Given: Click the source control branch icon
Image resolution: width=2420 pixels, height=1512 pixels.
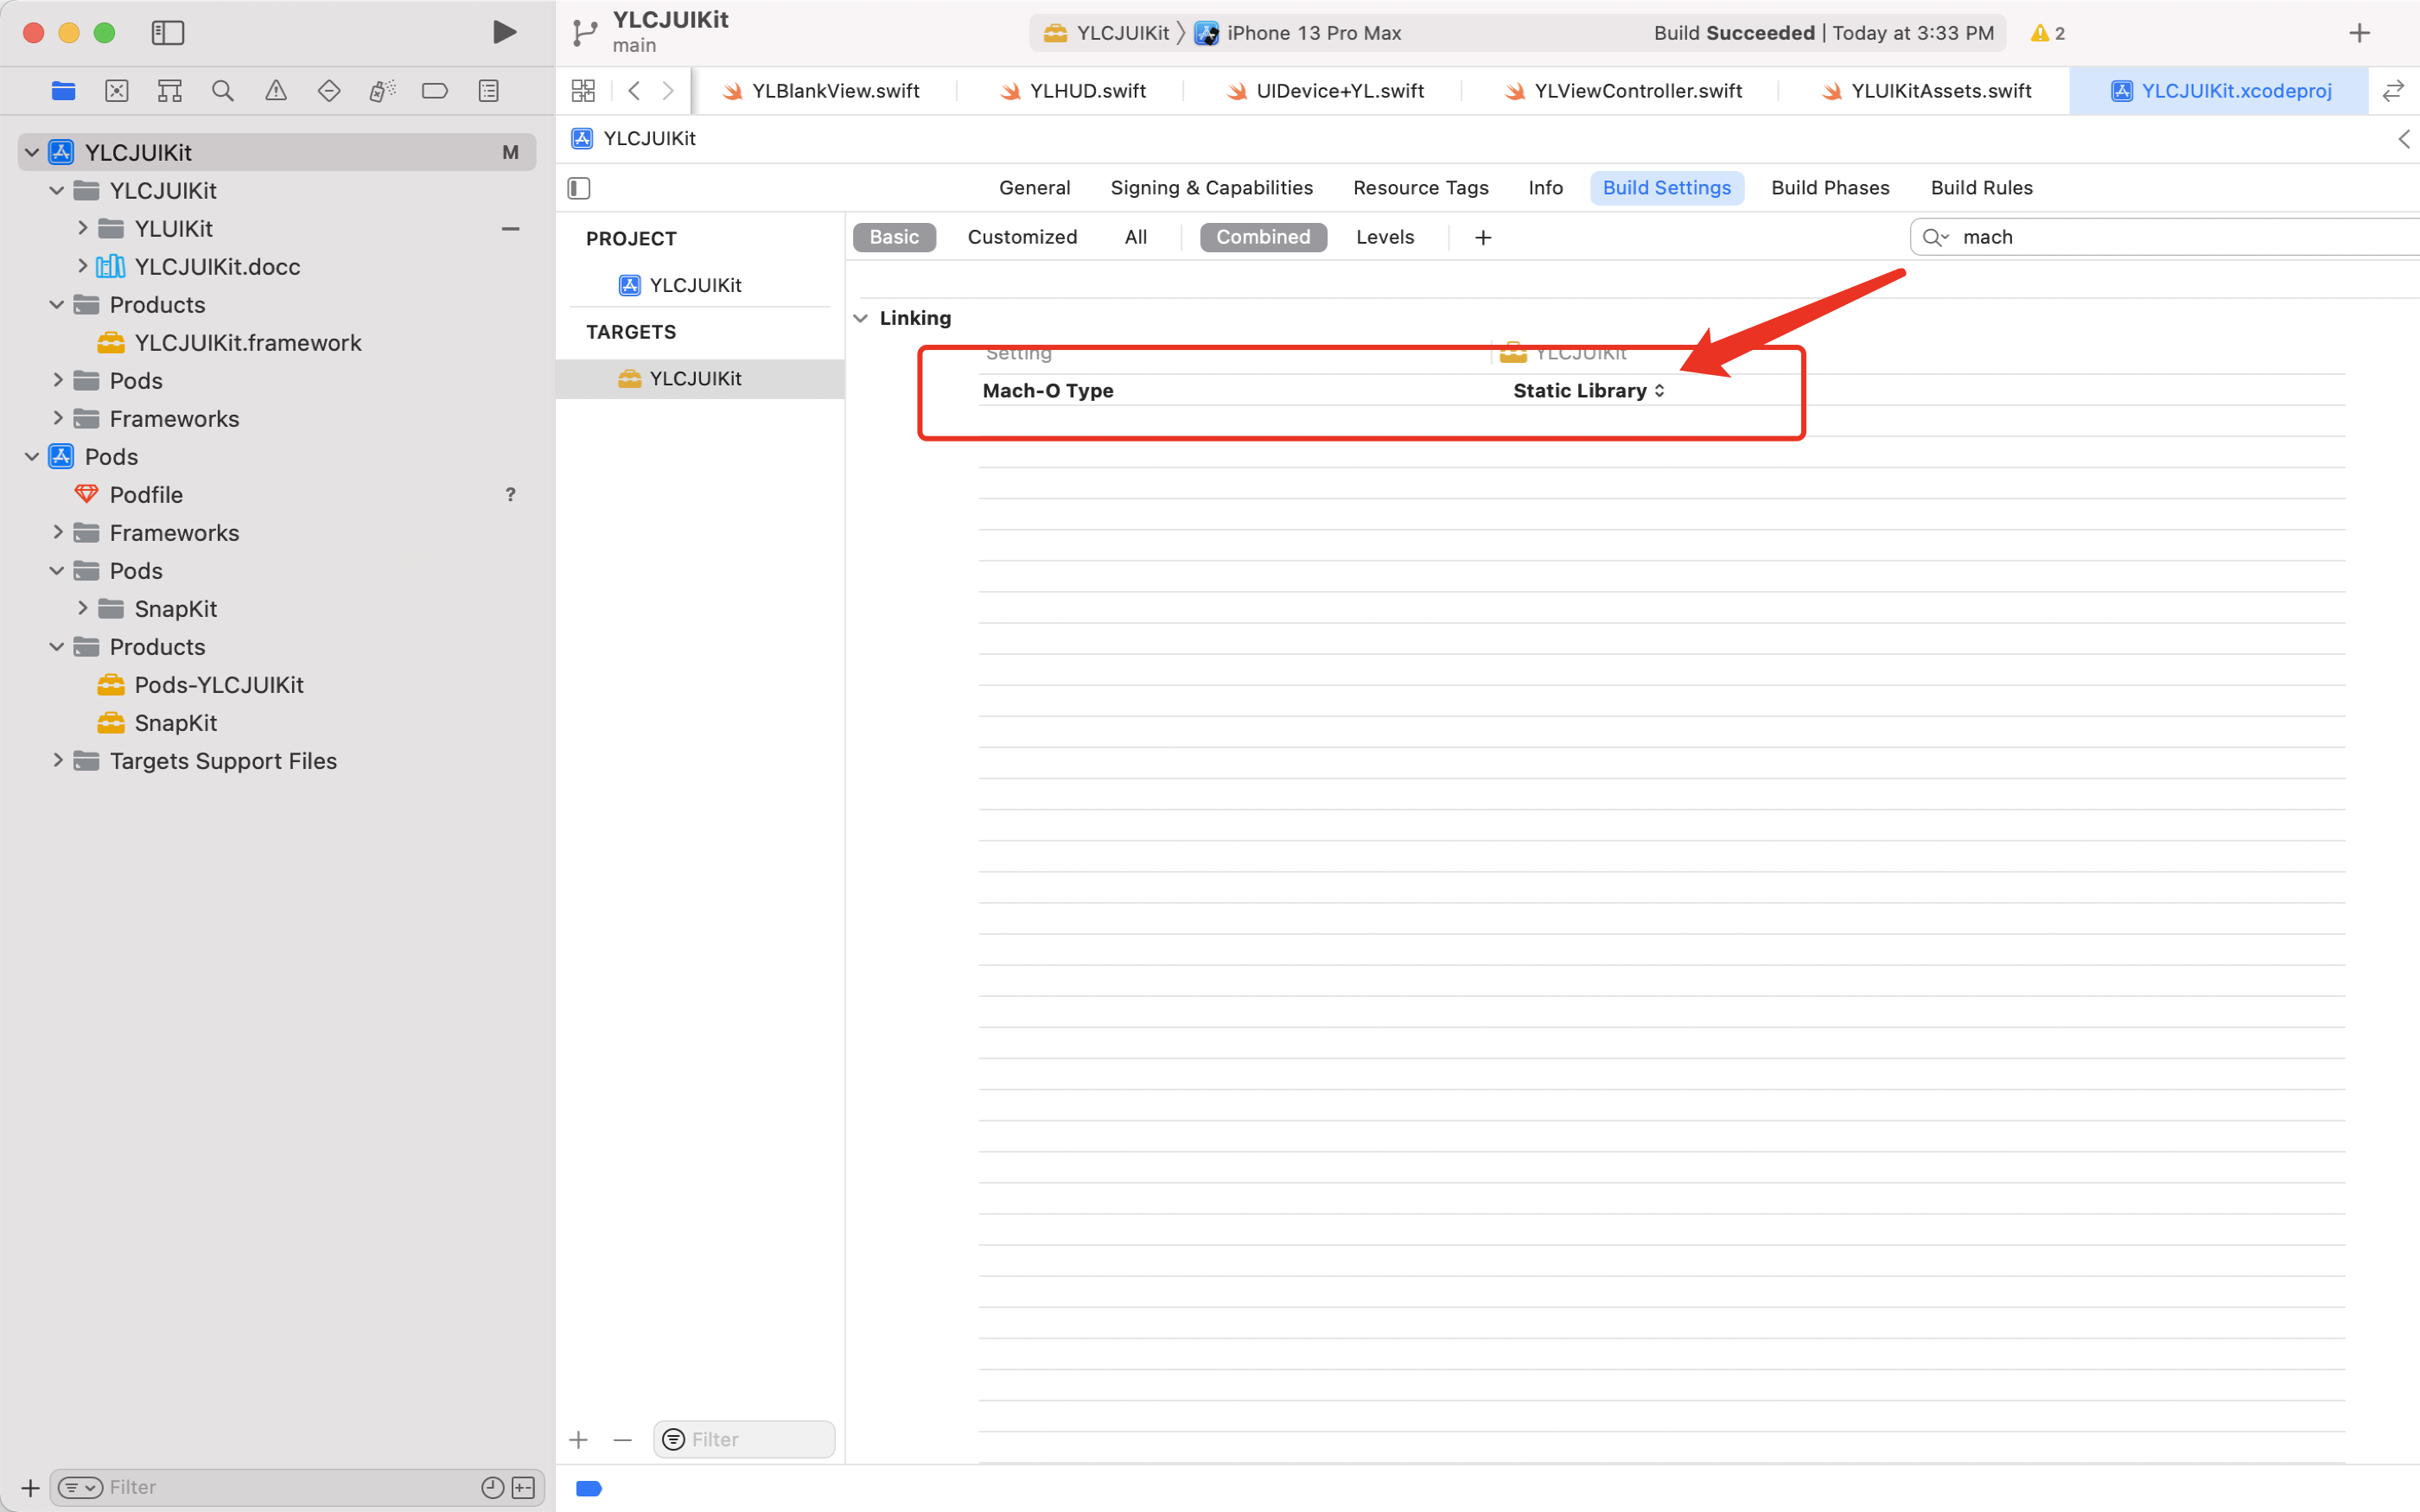Looking at the screenshot, I should pos(584,33).
